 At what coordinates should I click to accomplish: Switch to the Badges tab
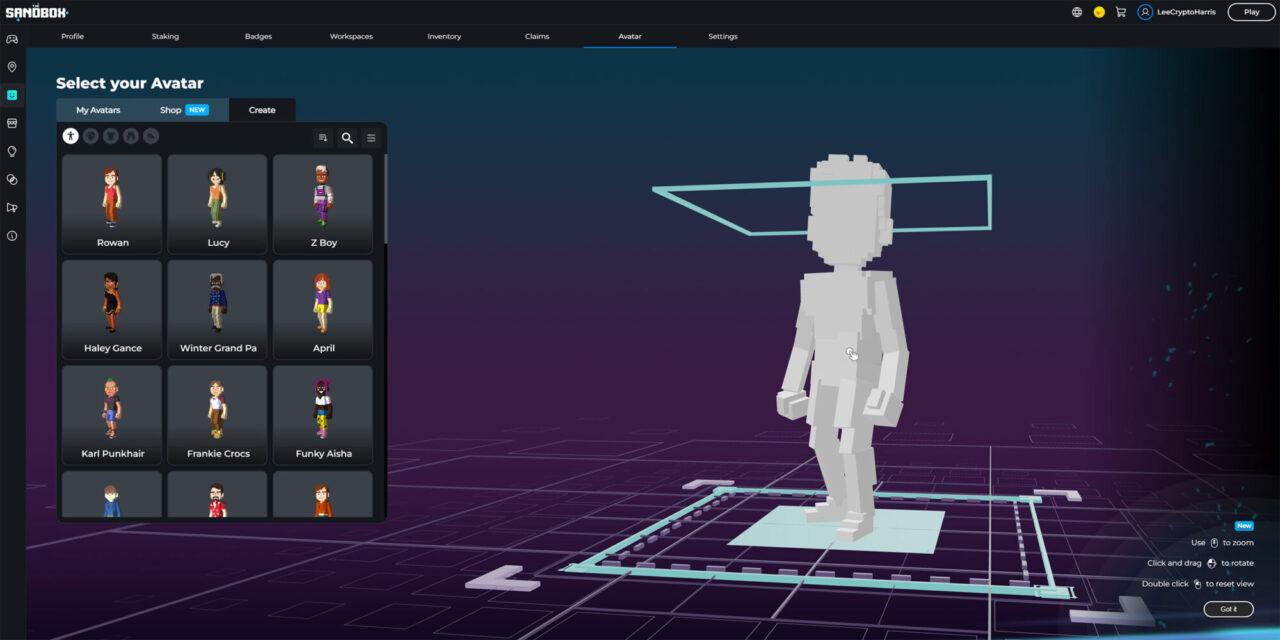pyautogui.click(x=258, y=36)
